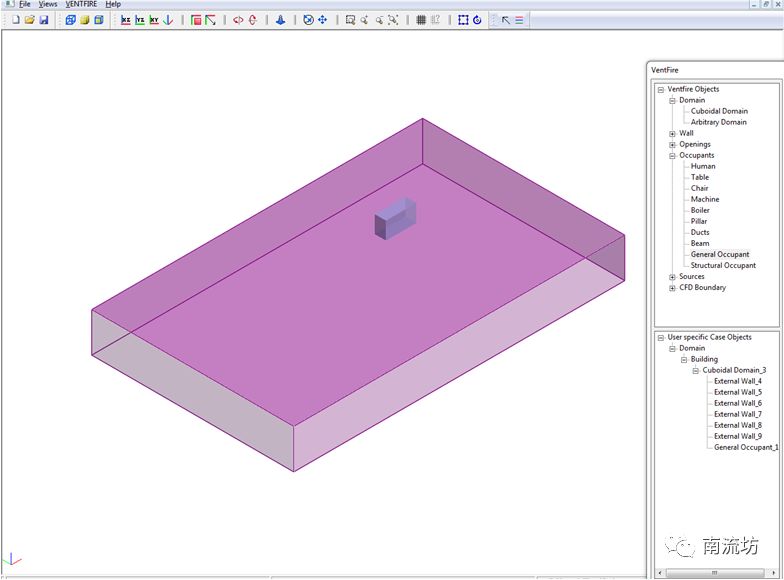
Task: Click the Save disk icon
Action: pos(44,20)
